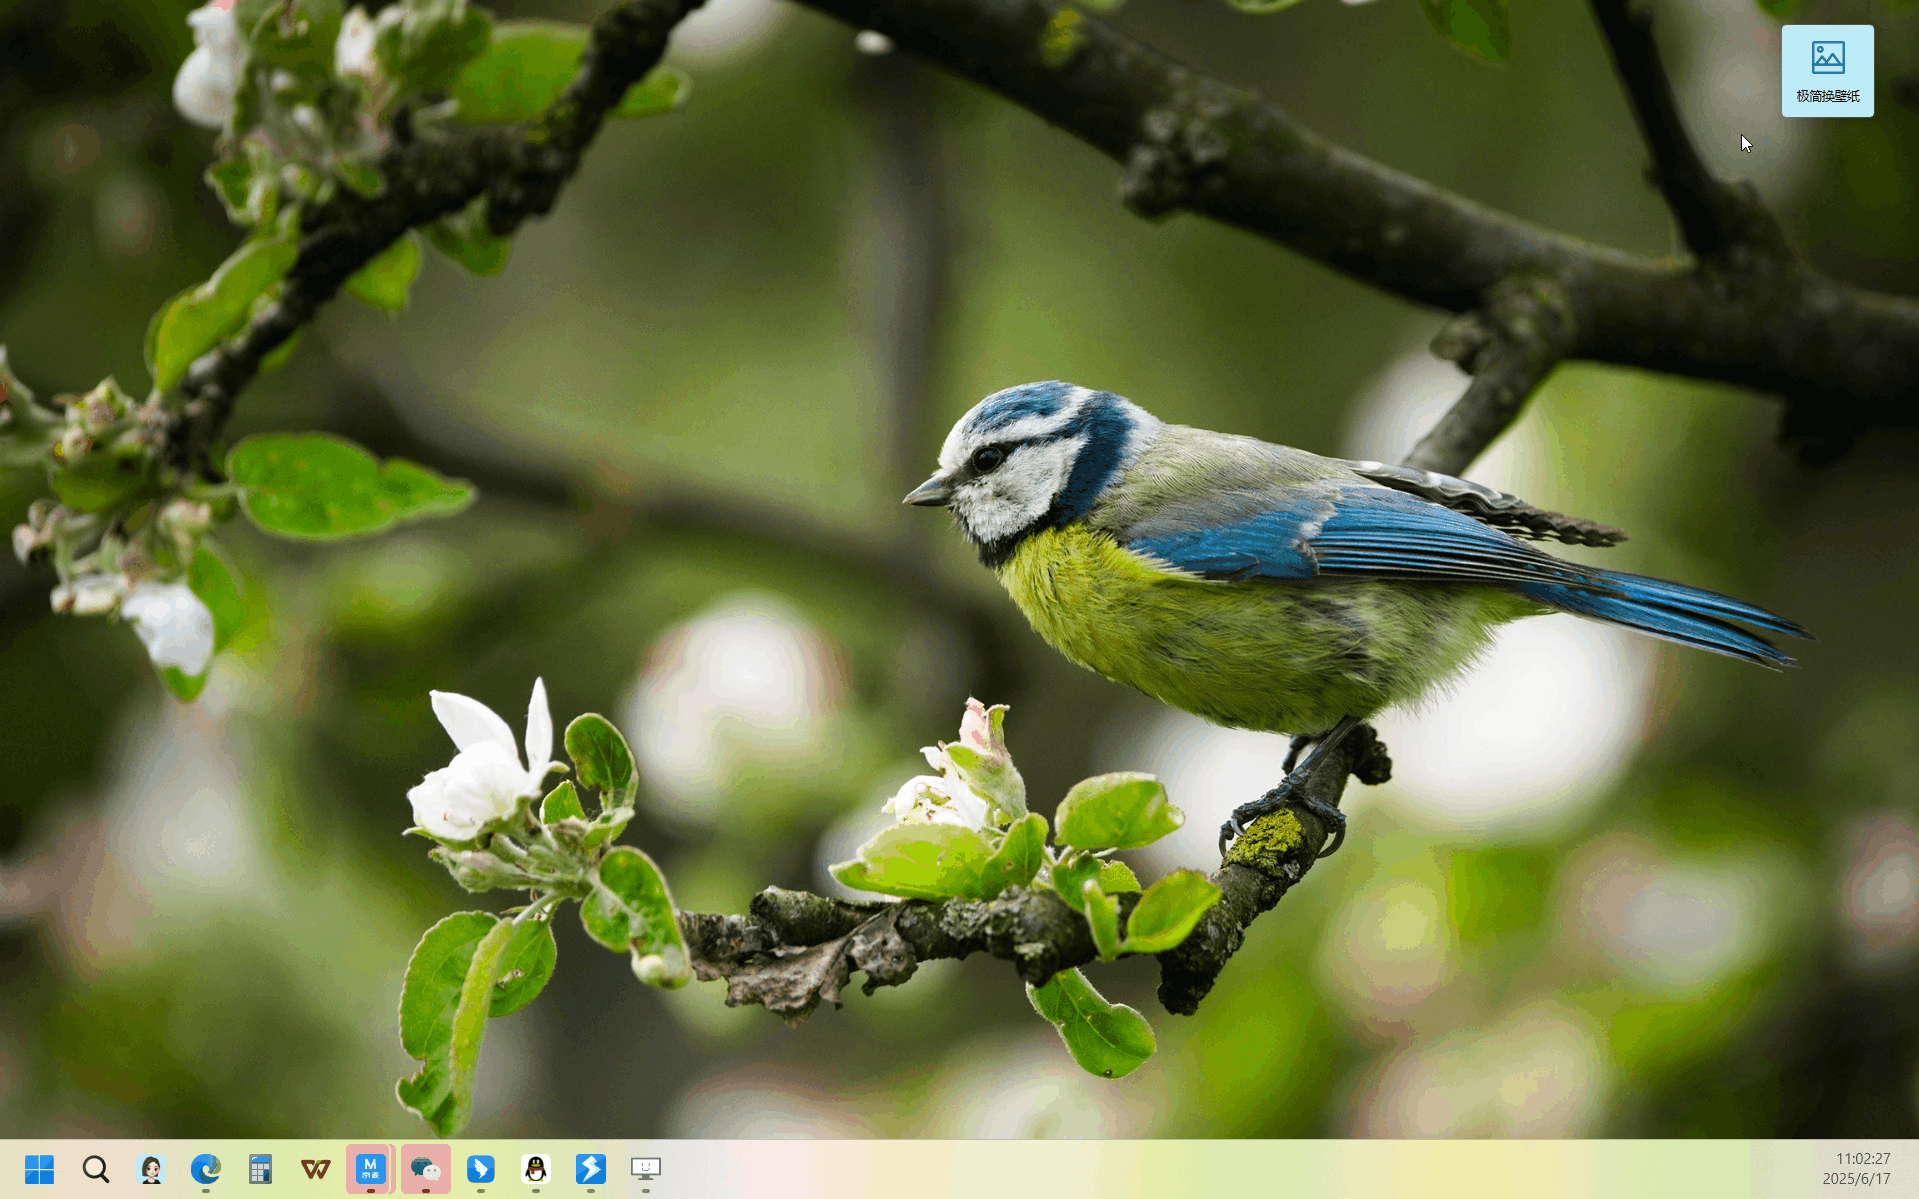The width and height of the screenshot is (1919, 1199).
Task: Open WPS Office from taskbar
Action: 316,1168
